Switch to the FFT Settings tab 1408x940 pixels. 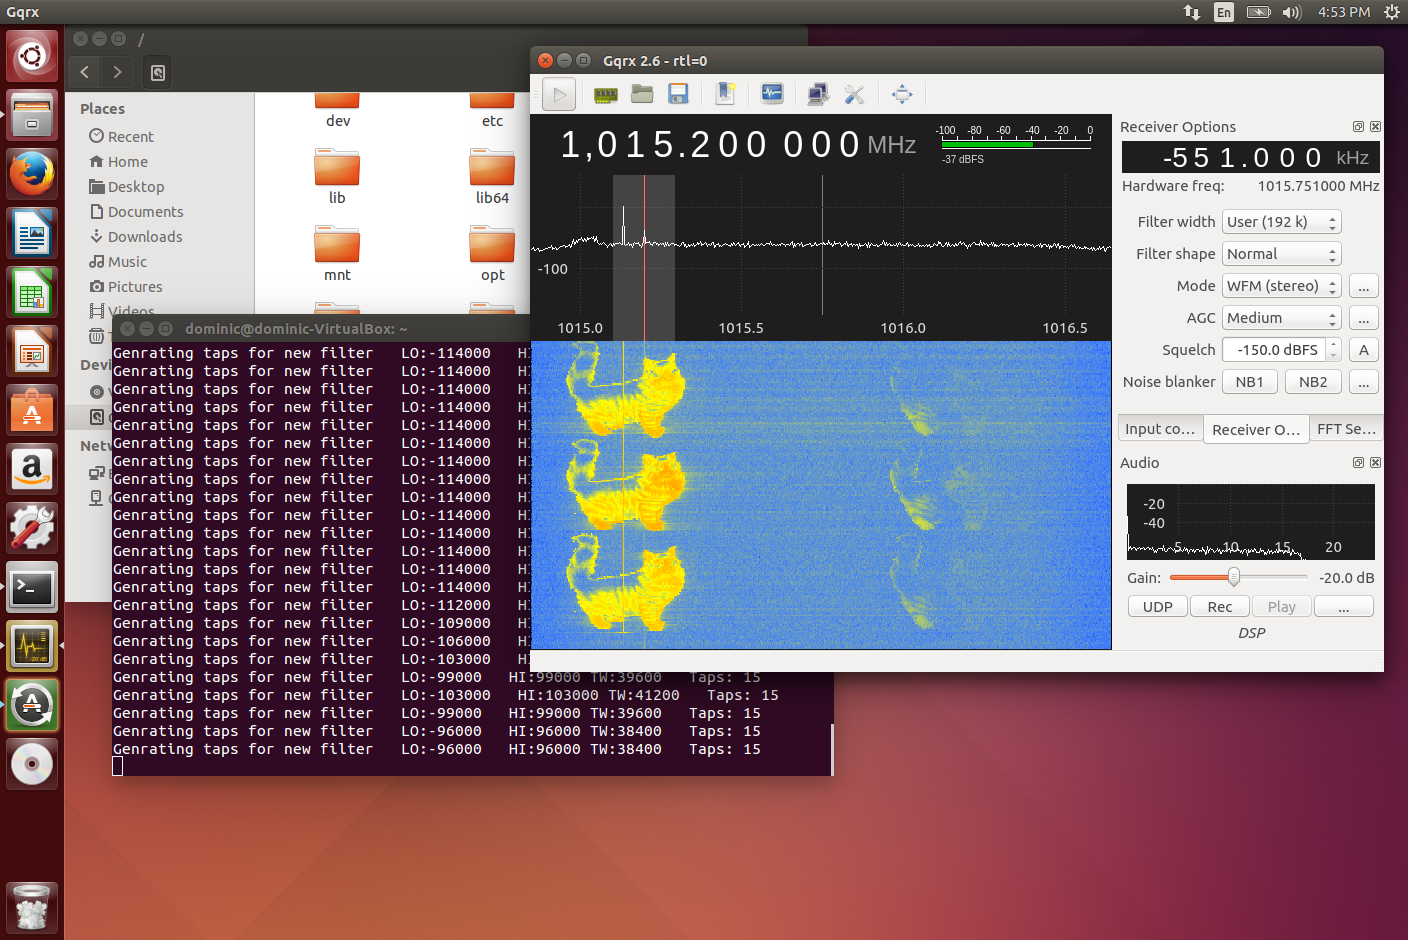[x=1346, y=429]
